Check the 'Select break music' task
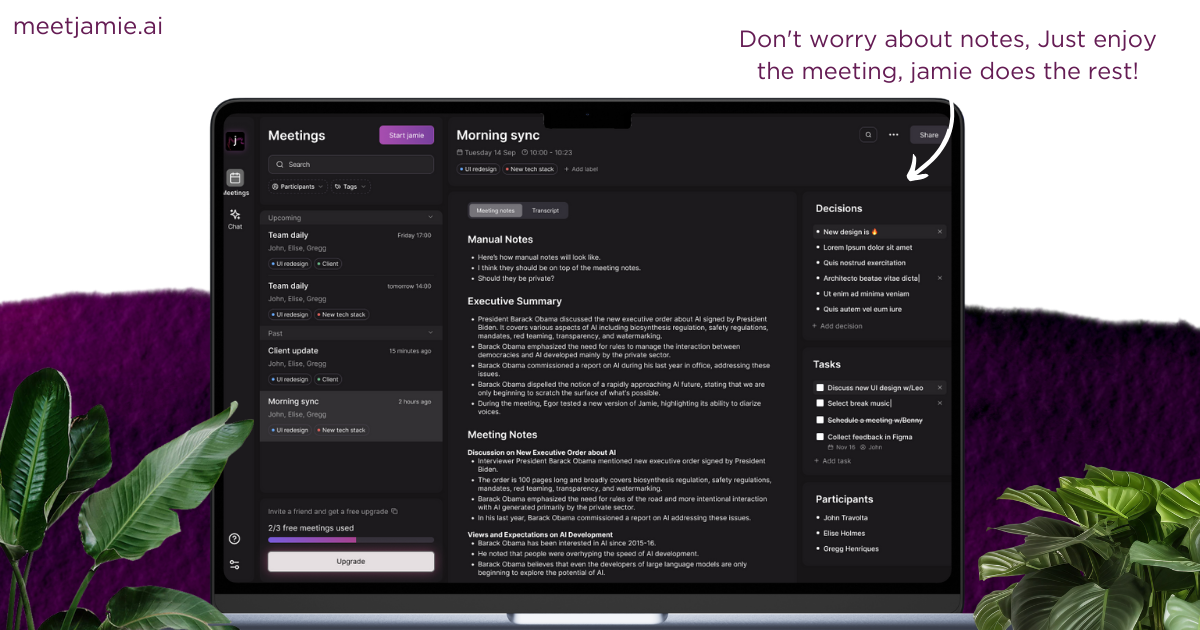The width and height of the screenshot is (1200, 630). coord(820,403)
